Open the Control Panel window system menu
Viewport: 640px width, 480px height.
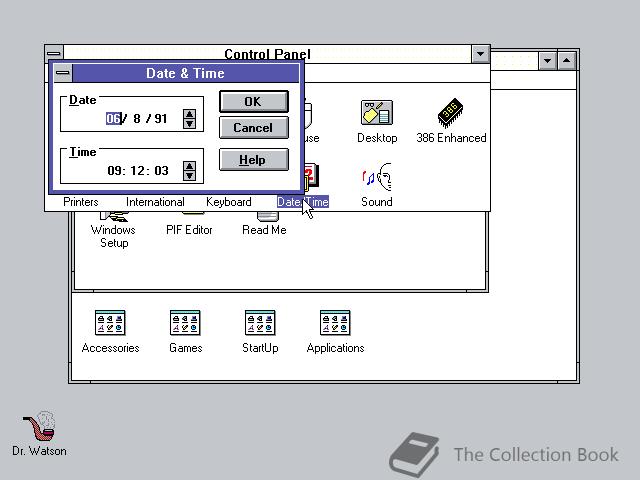click(x=54, y=53)
